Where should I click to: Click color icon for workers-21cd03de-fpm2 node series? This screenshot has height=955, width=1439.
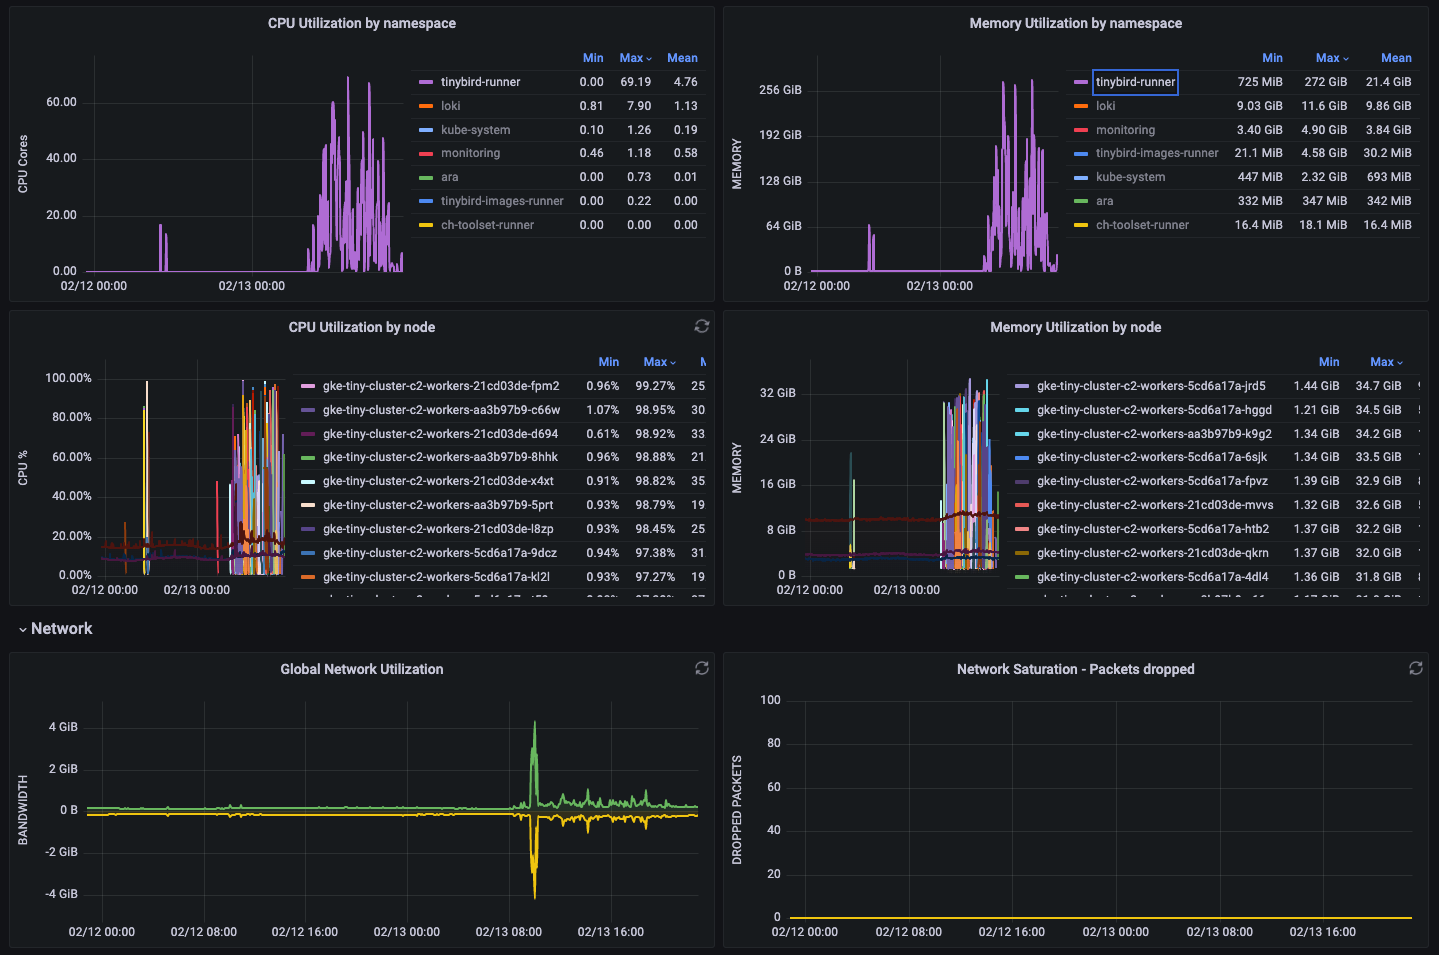coord(308,386)
